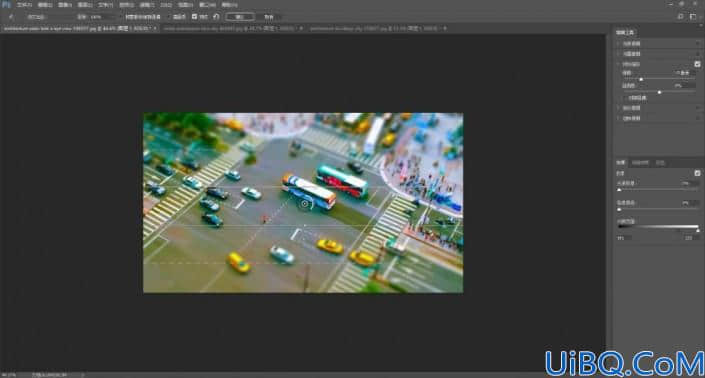Open the workspace switcher icon
705x378 pixels.
693,17
